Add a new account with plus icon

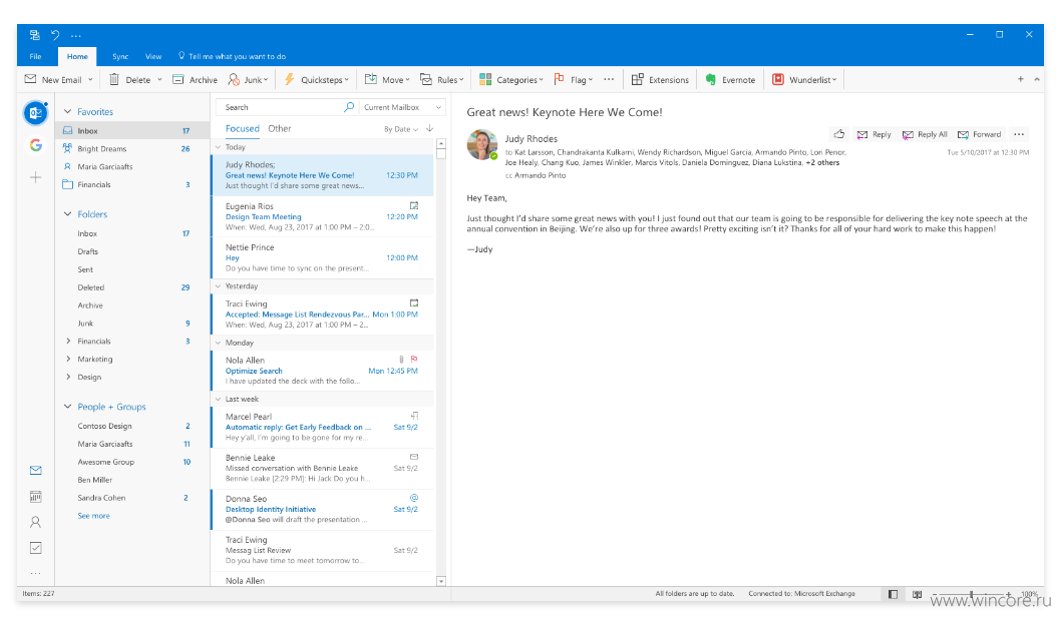pos(35,178)
